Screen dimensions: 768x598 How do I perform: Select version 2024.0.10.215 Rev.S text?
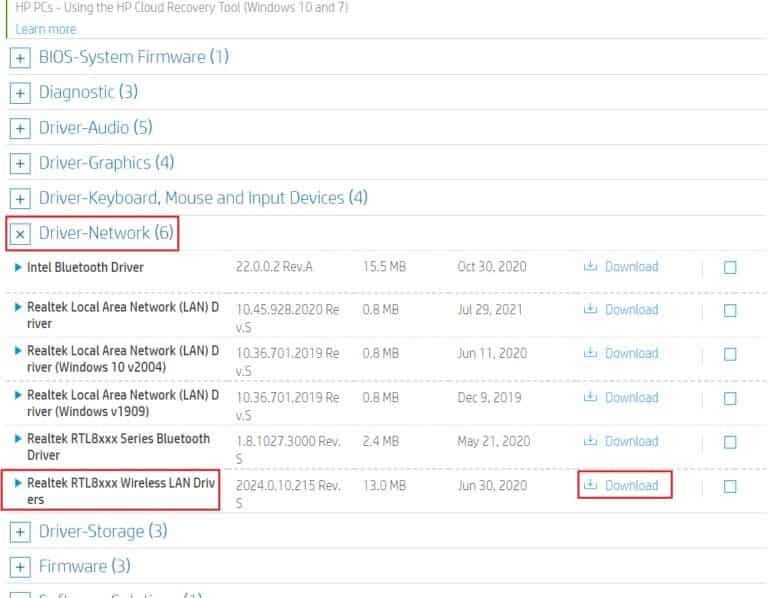coord(288,494)
